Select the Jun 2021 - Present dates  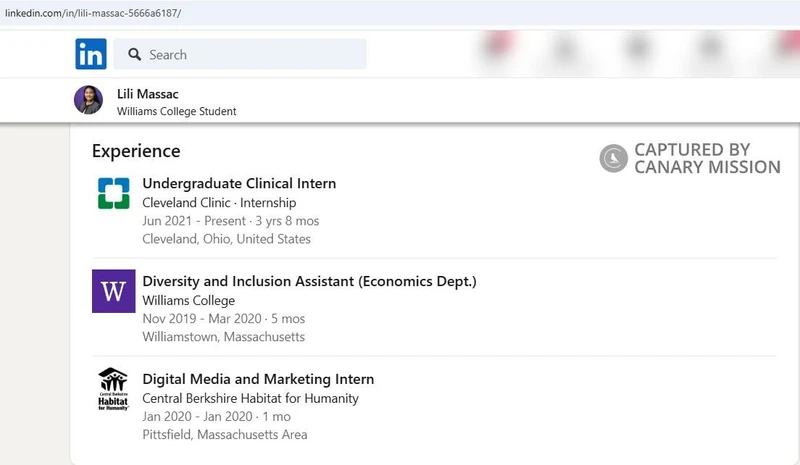click(x=231, y=221)
